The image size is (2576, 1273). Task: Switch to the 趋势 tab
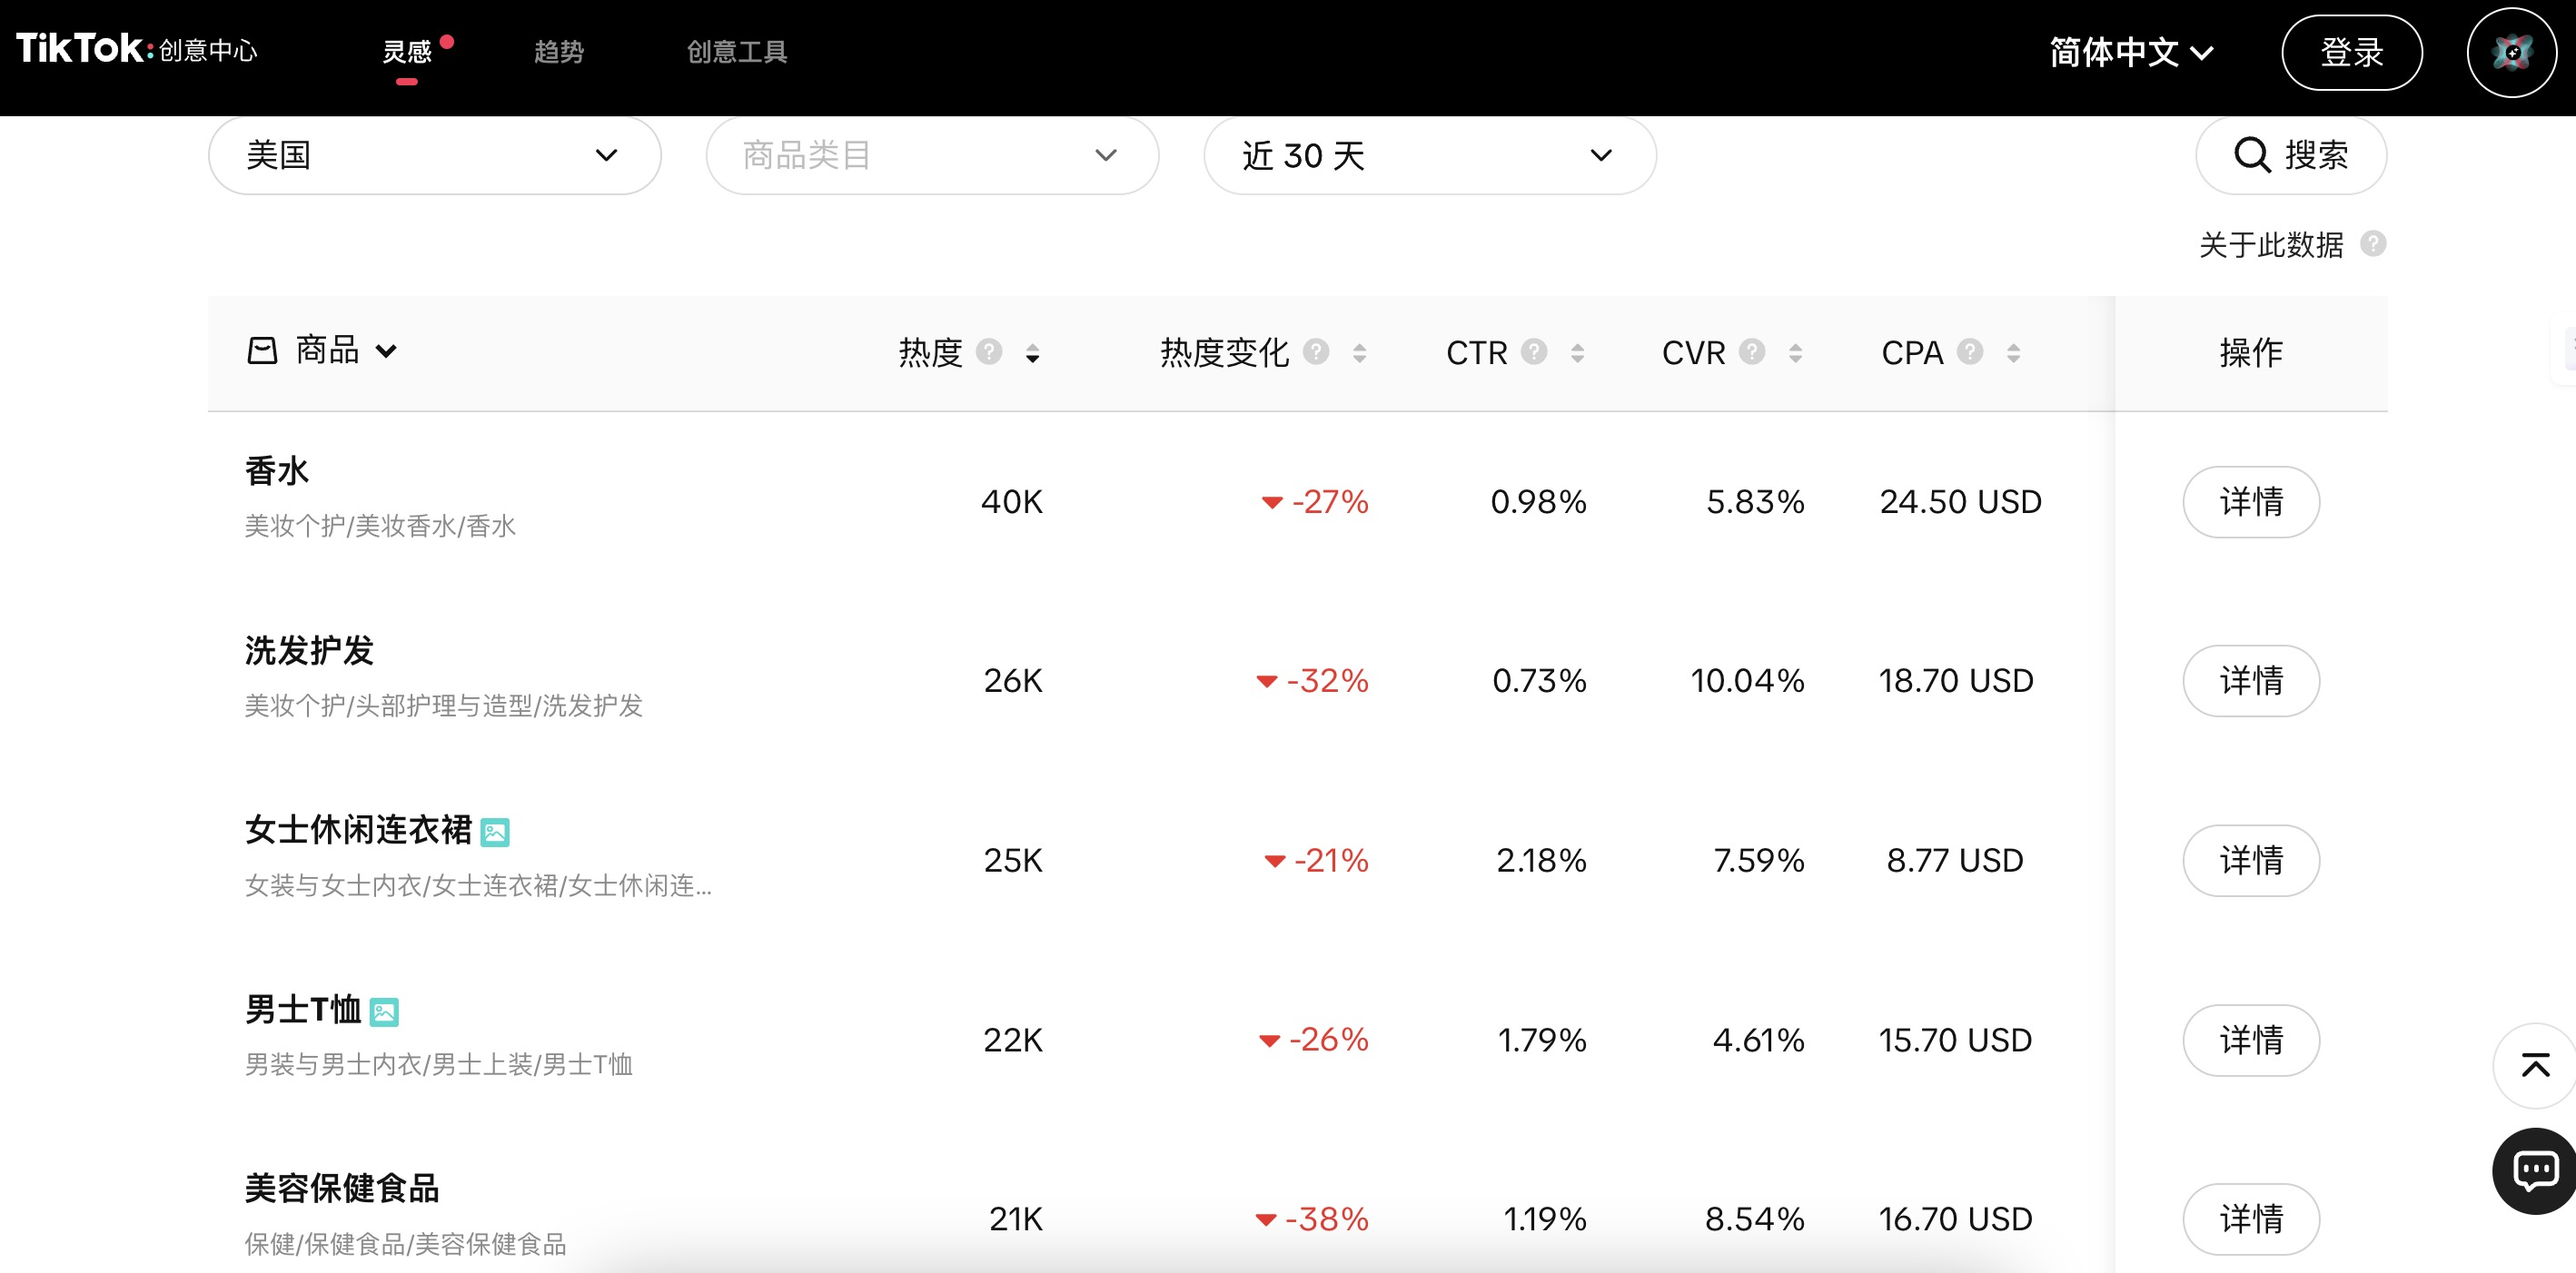pyautogui.click(x=557, y=52)
